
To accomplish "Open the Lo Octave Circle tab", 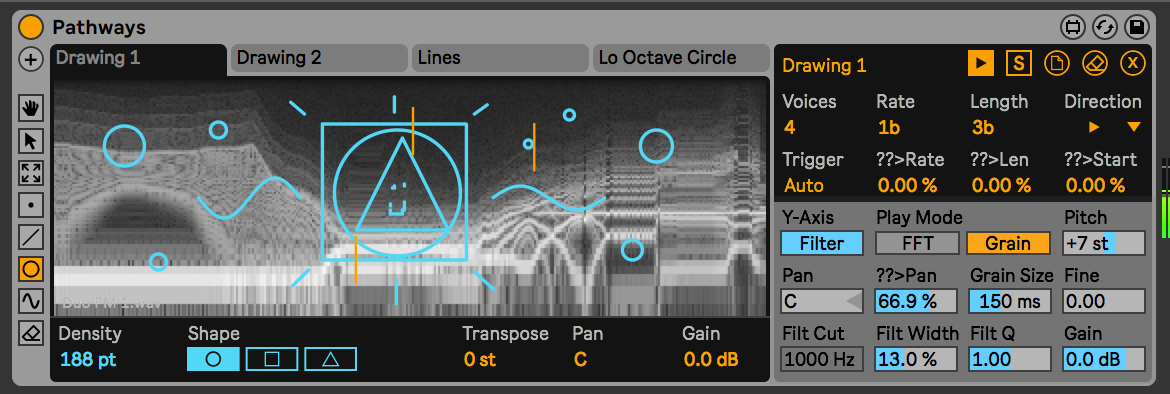I will click(681, 58).
